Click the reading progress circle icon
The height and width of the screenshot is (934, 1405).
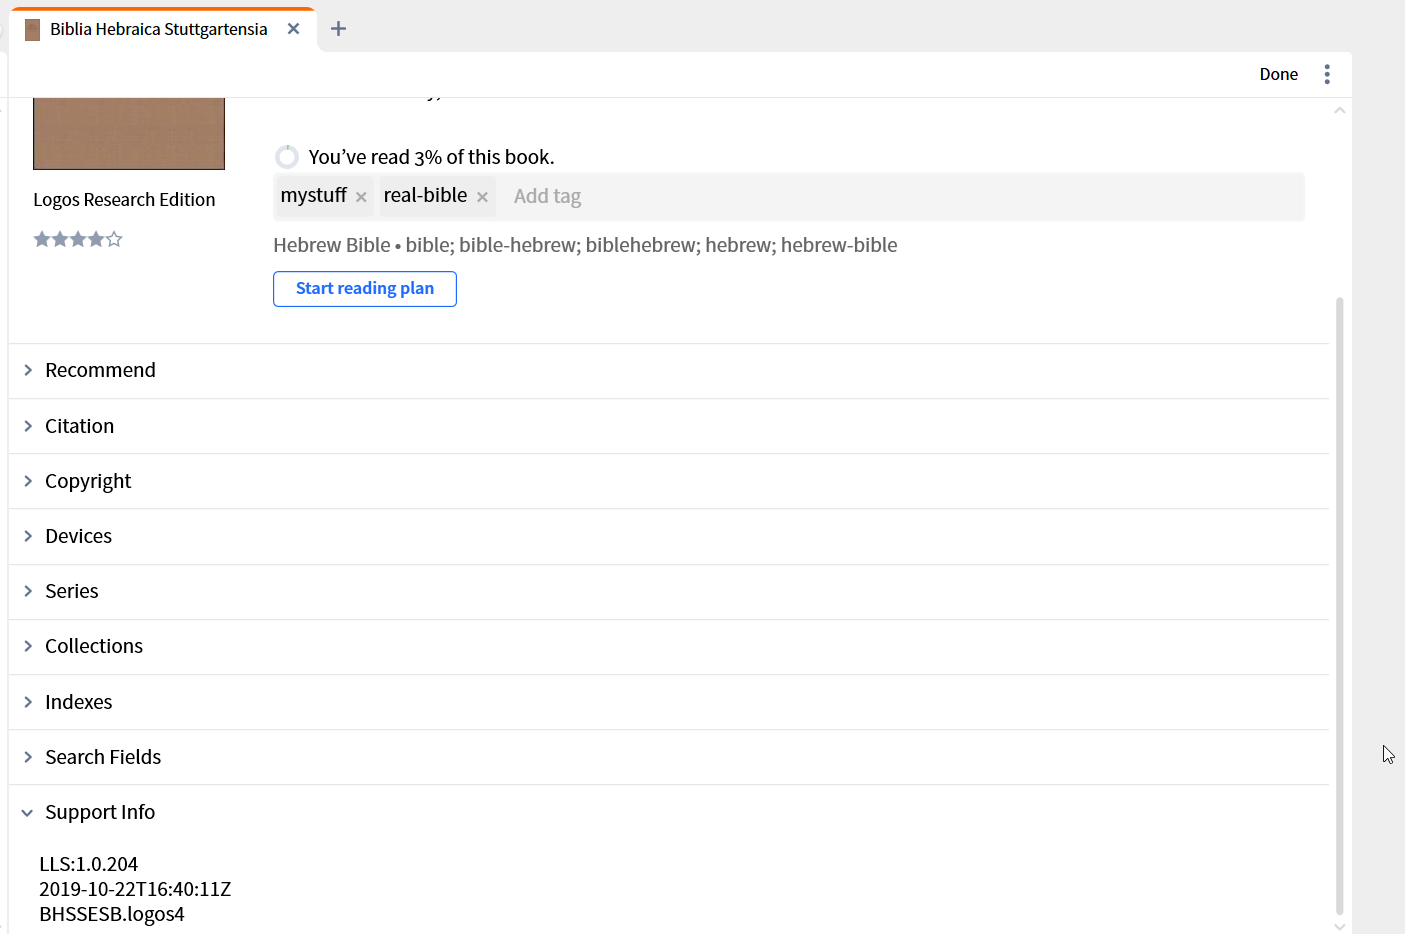click(287, 157)
